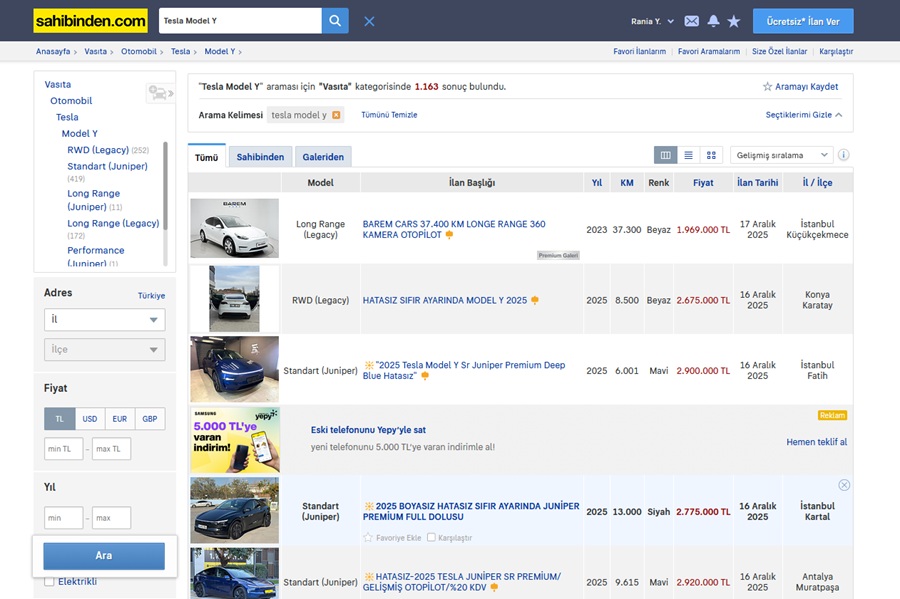Remove the 'tesla model y' keyword tag
This screenshot has width=900, height=599.
click(336, 115)
